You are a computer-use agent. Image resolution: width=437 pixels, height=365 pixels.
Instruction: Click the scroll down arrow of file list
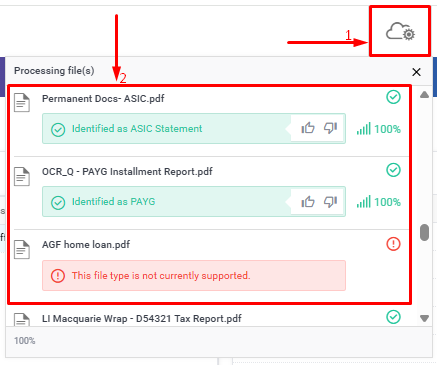click(x=424, y=318)
